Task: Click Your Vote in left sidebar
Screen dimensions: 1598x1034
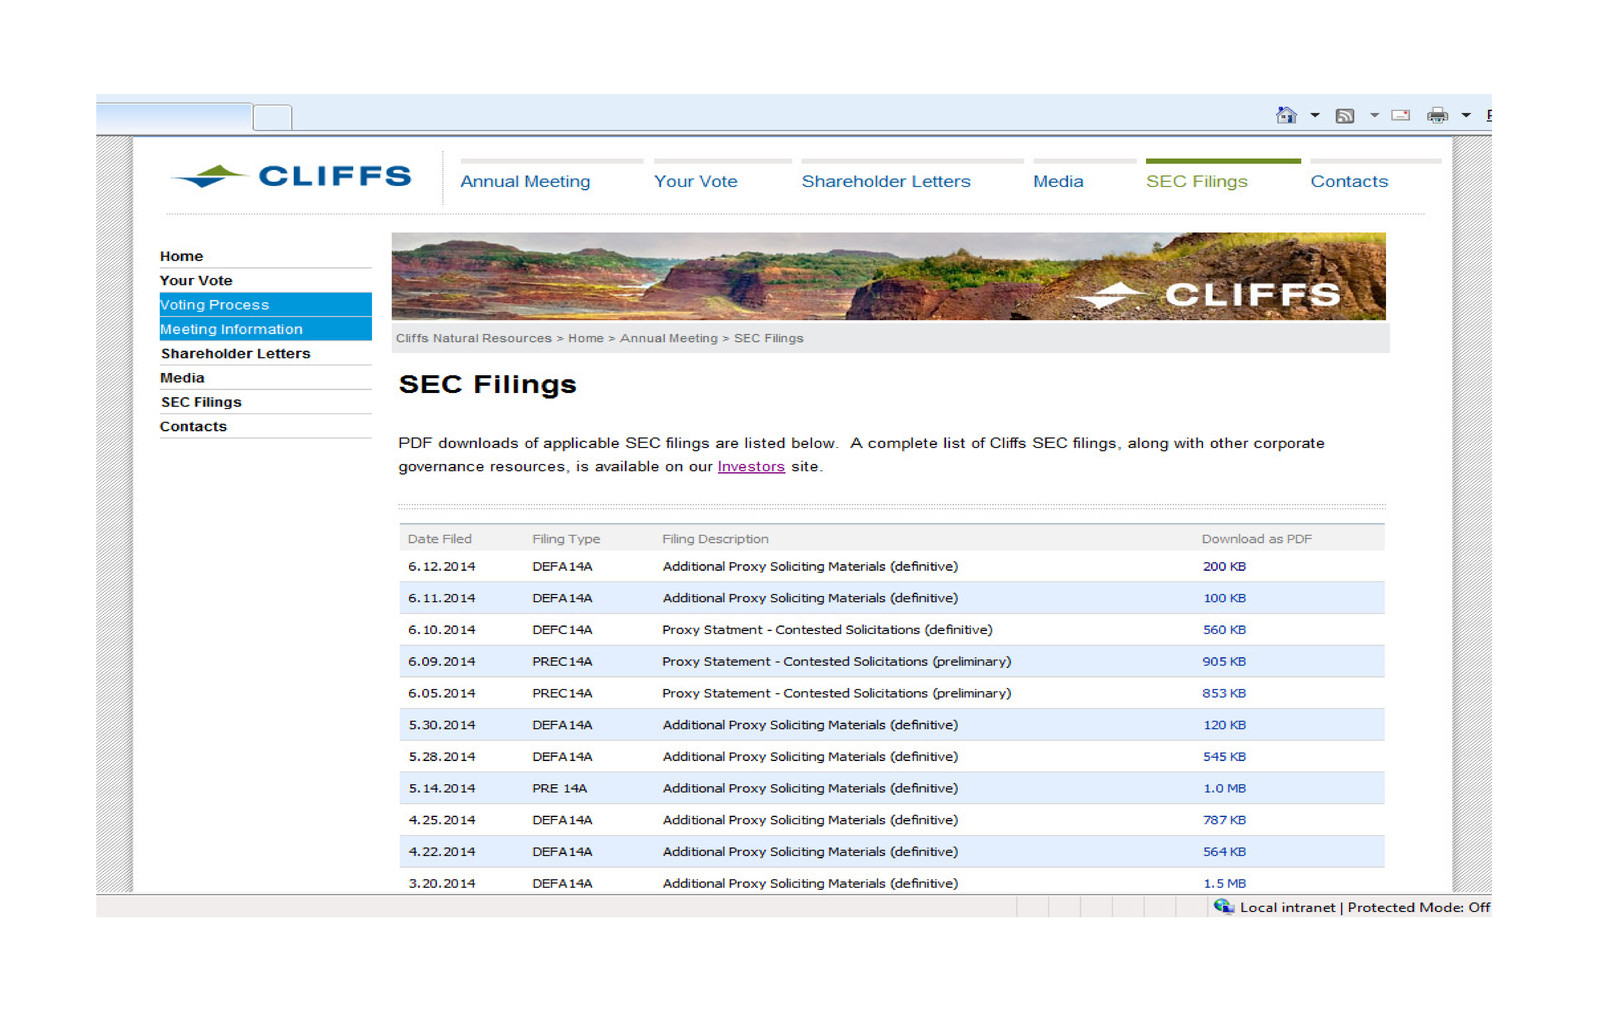Action: 196,280
